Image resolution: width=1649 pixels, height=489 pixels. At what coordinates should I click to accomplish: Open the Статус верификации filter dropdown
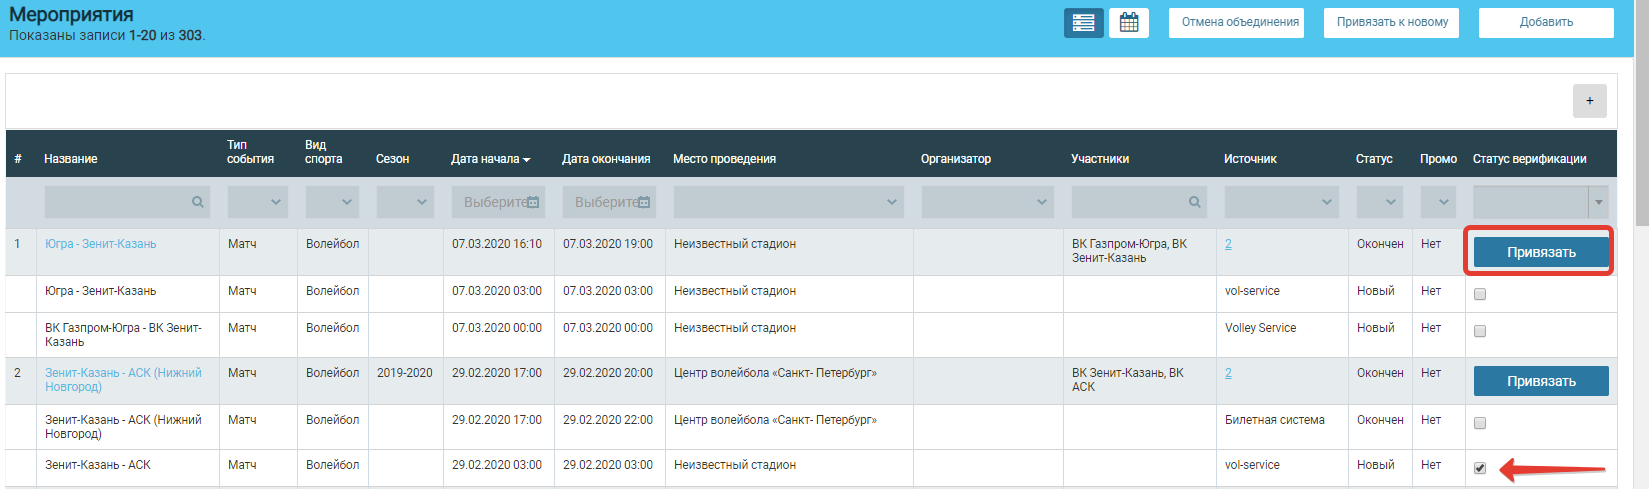click(1598, 202)
